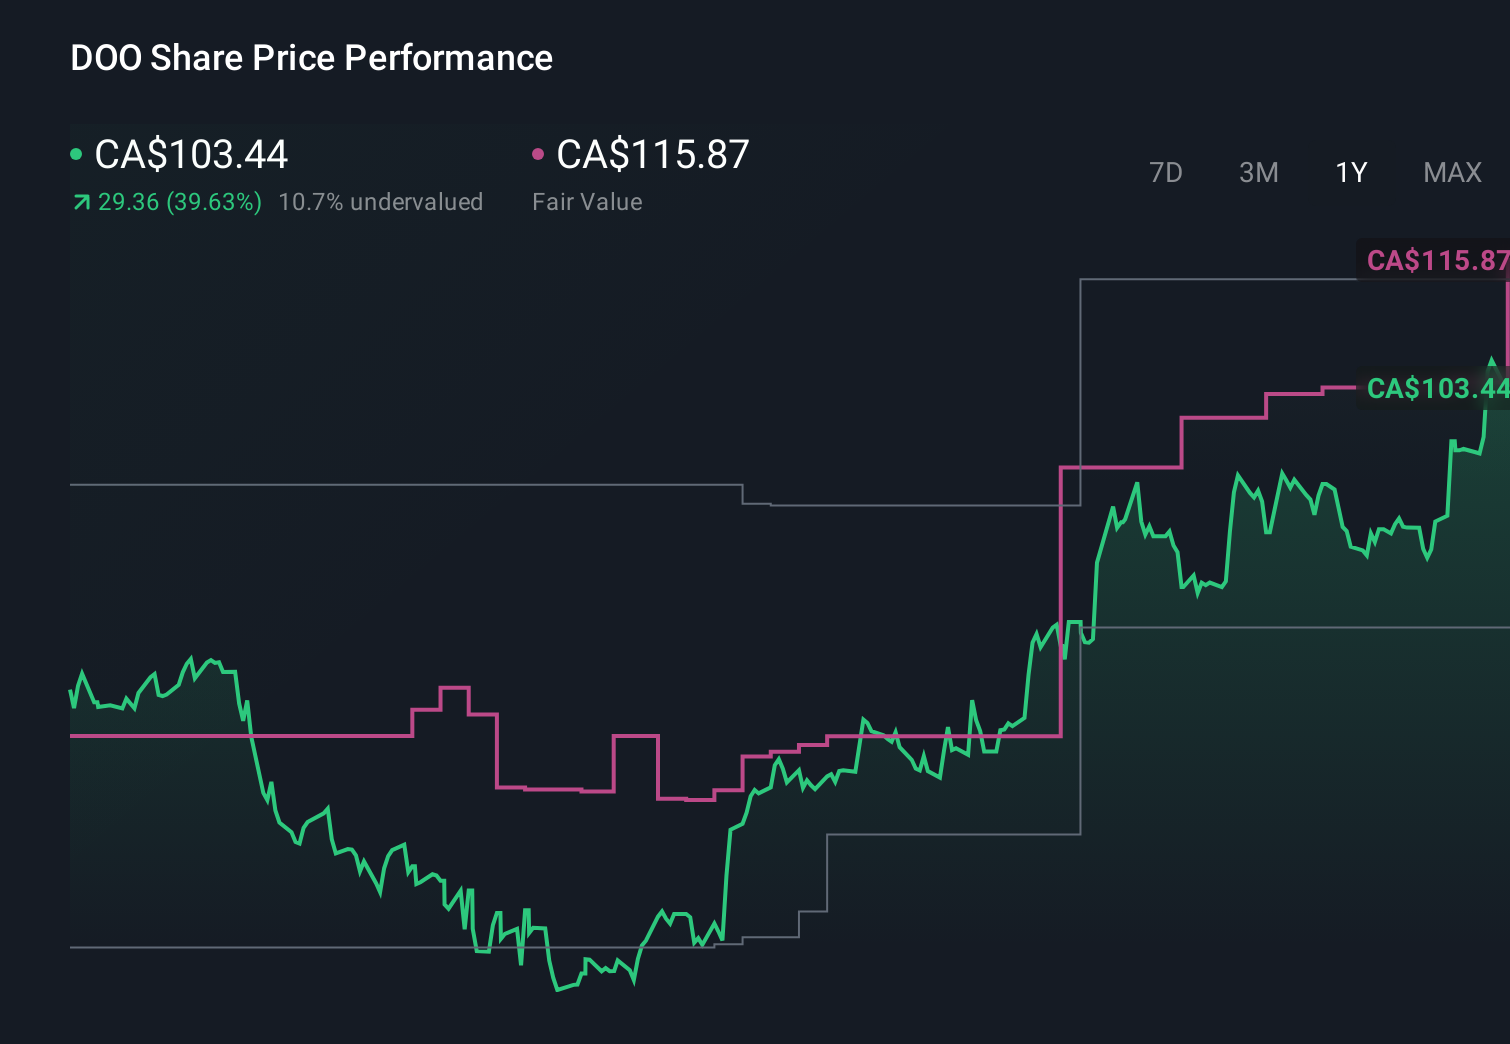Image resolution: width=1510 pixels, height=1044 pixels.
Task: Click the DOO Share Price Performance title
Action: 311,58
